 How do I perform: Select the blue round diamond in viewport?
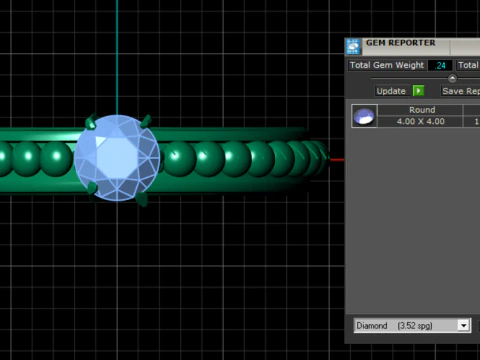(x=117, y=158)
